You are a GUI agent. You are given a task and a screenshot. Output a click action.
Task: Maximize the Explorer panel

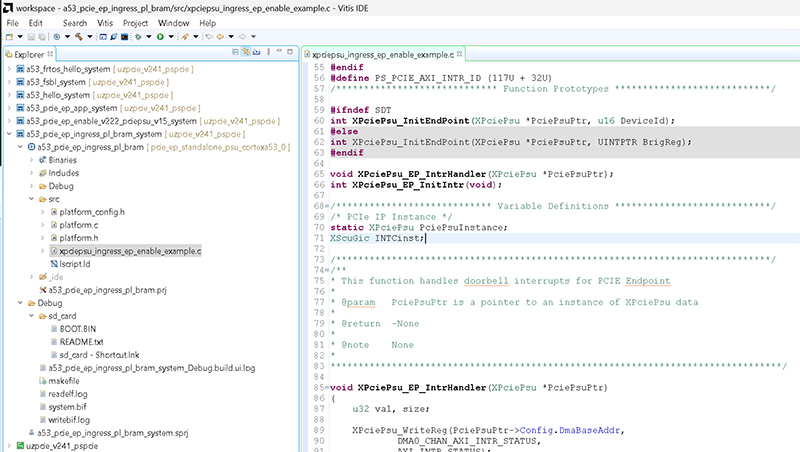[x=290, y=52]
